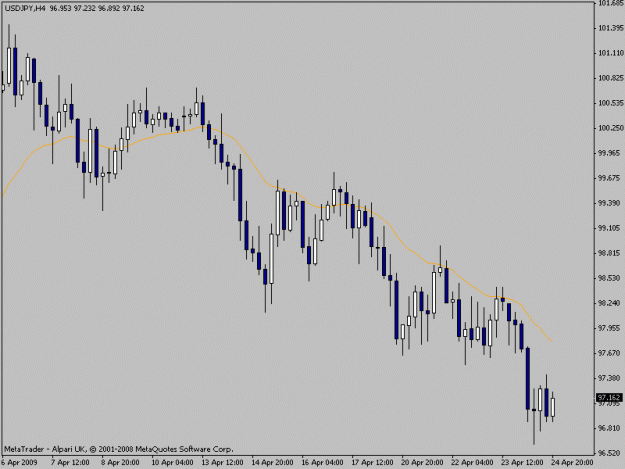Select the 17 Apr 12:00 time label

point(372,463)
